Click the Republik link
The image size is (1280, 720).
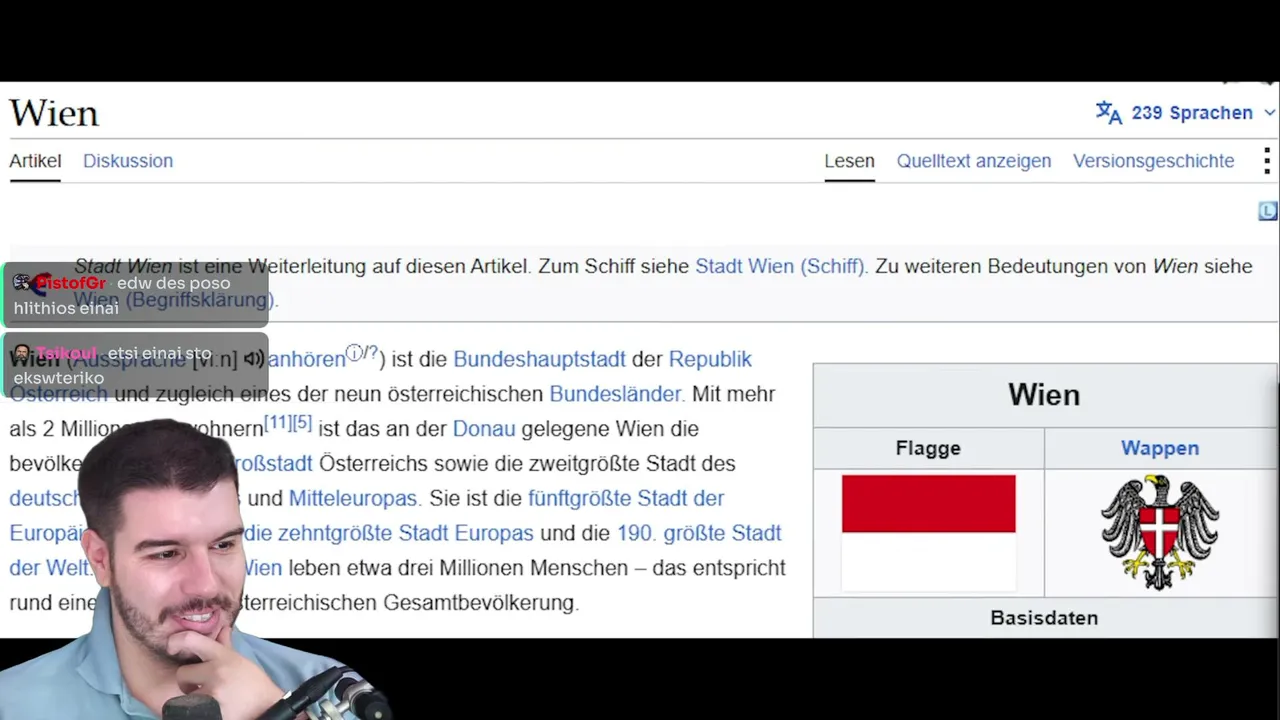point(710,359)
